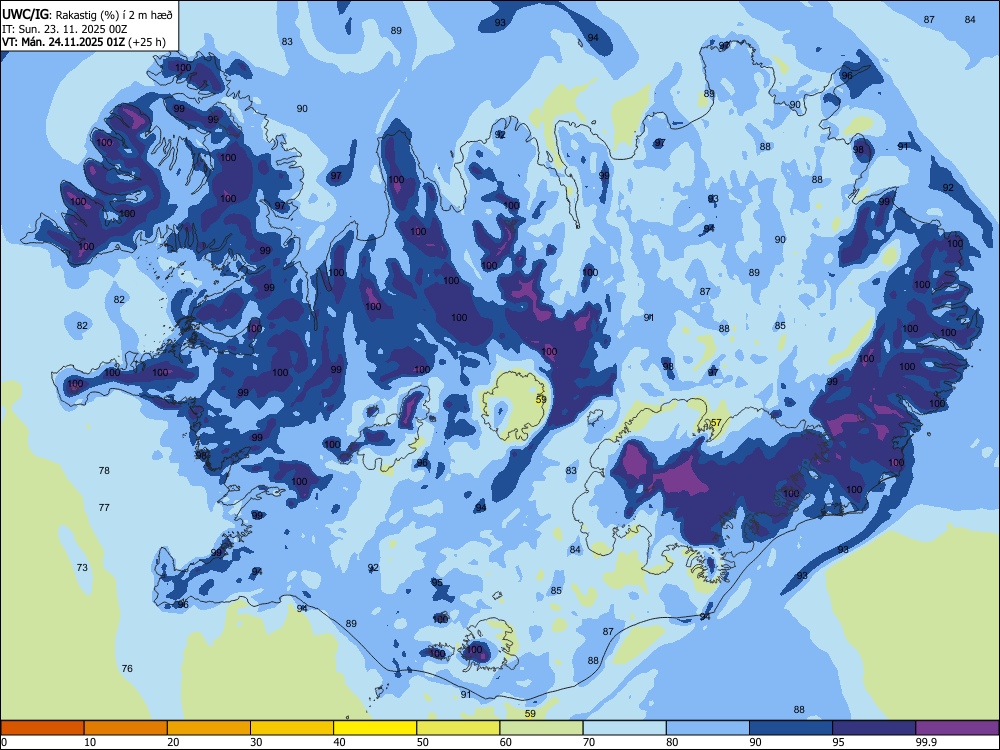Click the initialization time "IT: Sun. 23. 11. 2025 00Z"
Image resolution: width=1000 pixels, height=750 pixels.
[65, 29]
